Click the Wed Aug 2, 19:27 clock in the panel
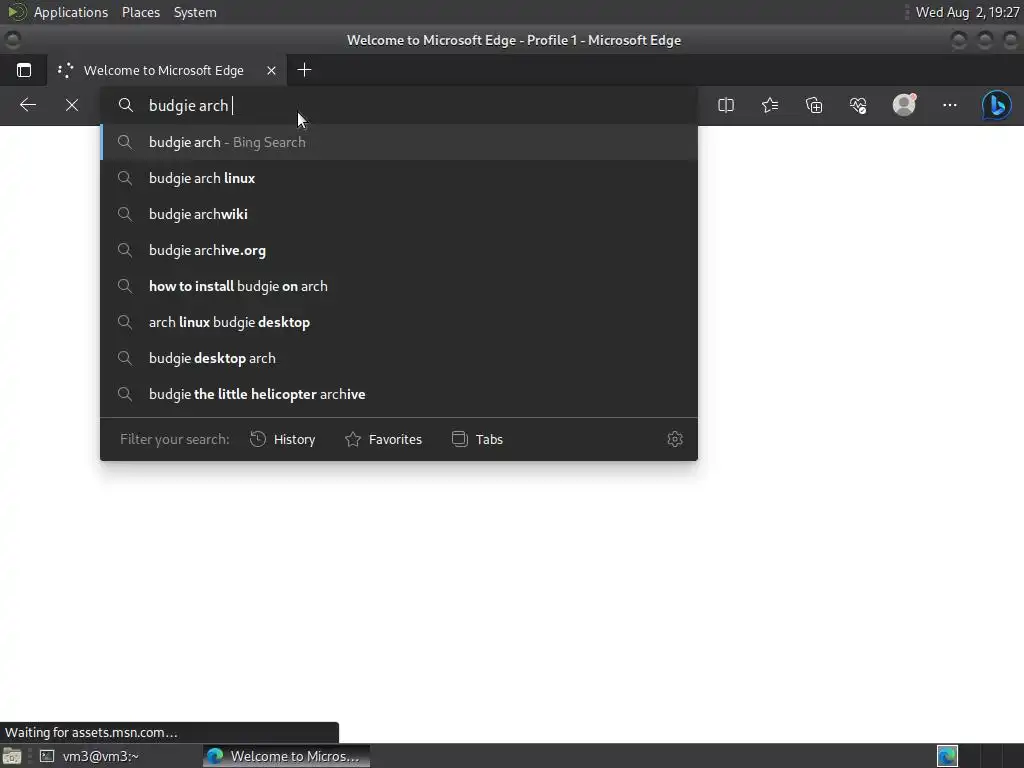This screenshot has height=768, width=1024. pos(967,12)
